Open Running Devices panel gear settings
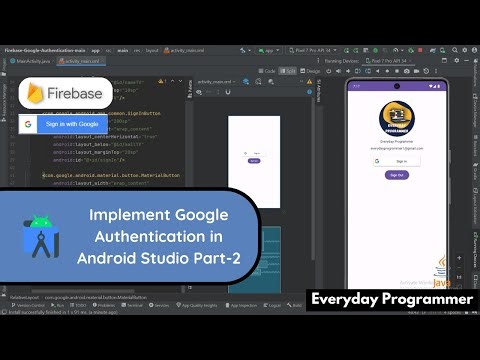The image size is (480, 360). tap(457, 61)
